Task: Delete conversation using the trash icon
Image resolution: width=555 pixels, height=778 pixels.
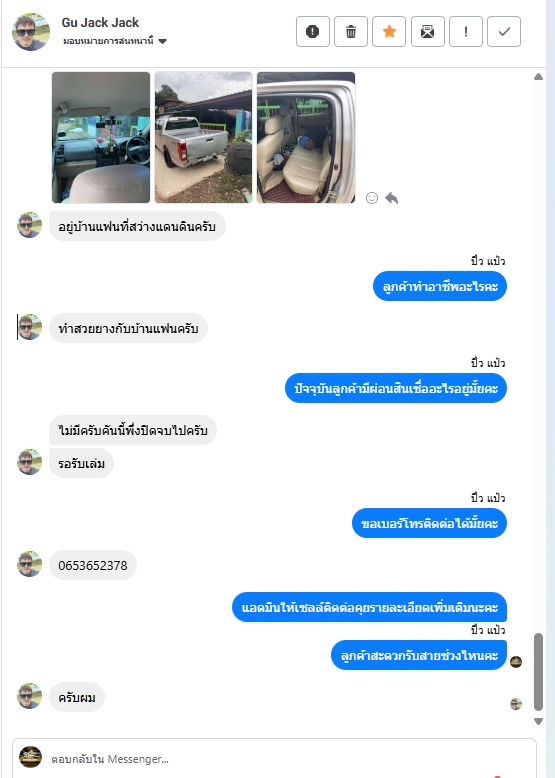Action: 351,32
